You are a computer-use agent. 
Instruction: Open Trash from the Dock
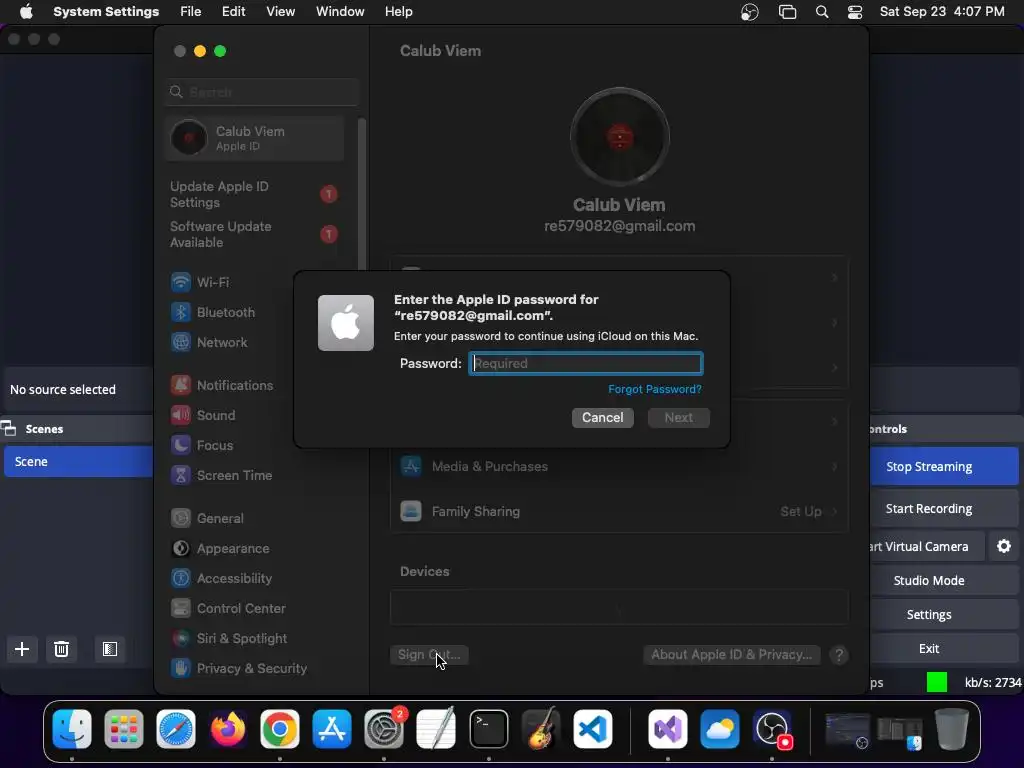tap(952, 729)
